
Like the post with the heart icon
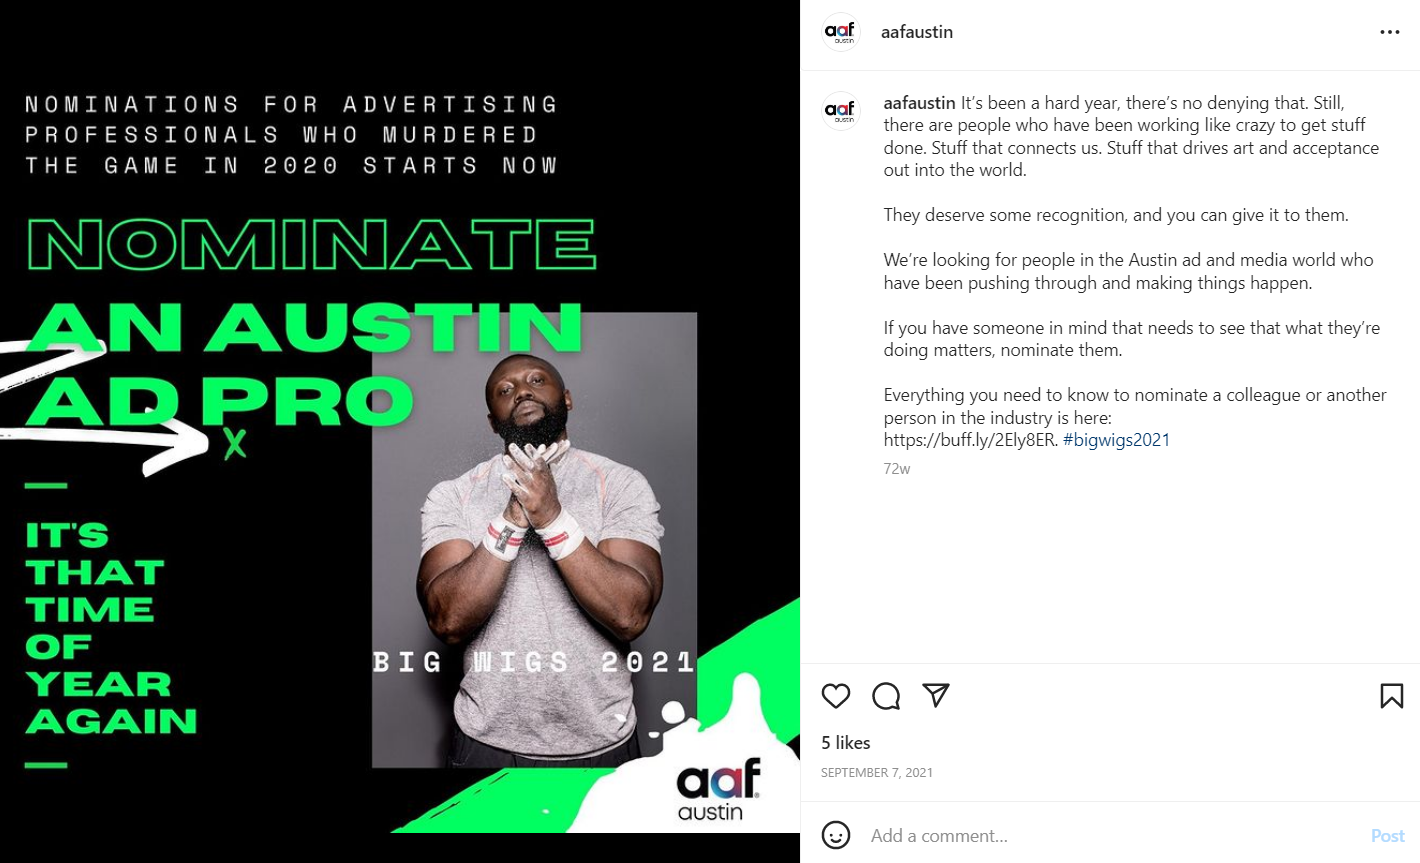point(836,696)
